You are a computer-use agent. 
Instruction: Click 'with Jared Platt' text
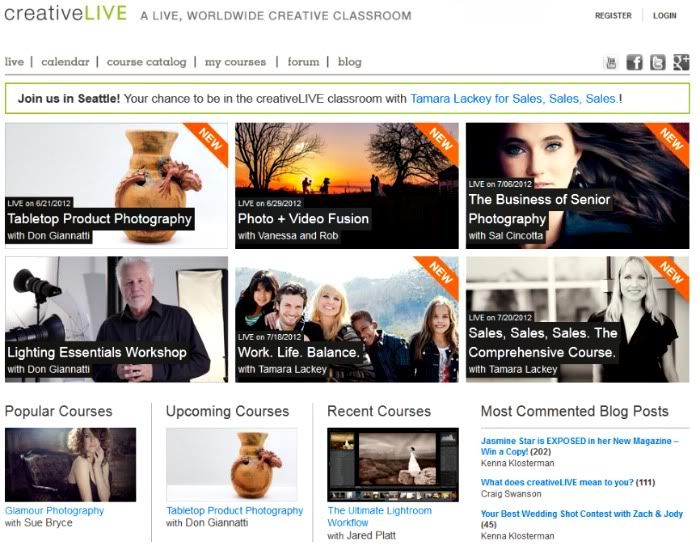point(361,535)
